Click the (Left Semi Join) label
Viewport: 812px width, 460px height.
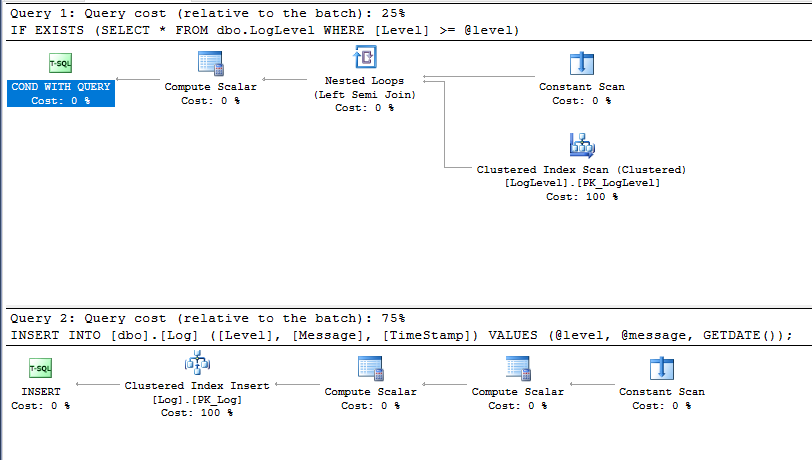364,94
